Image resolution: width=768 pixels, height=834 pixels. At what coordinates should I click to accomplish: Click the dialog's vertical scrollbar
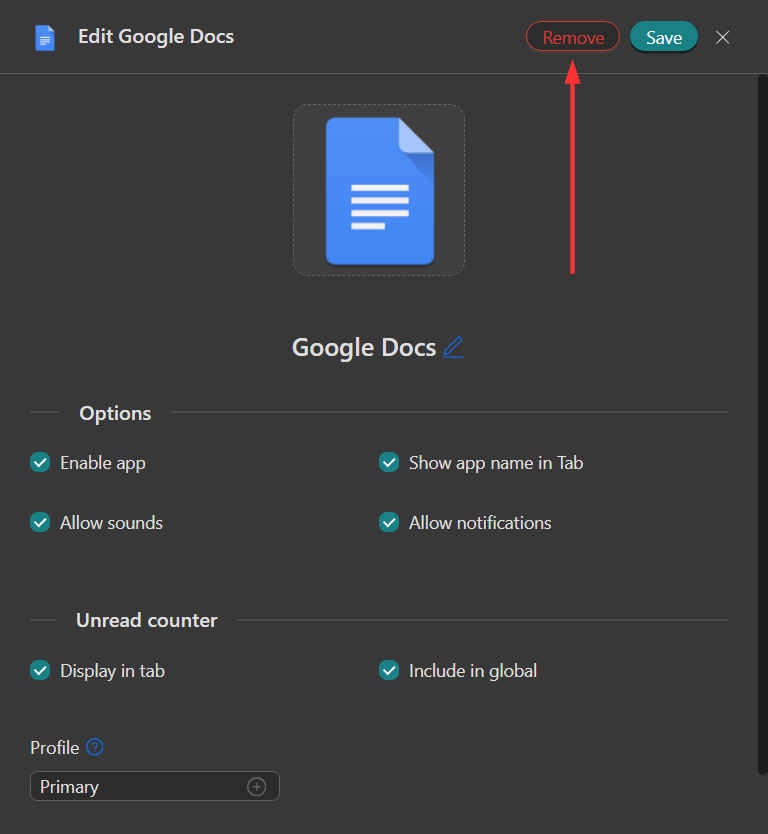763,424
